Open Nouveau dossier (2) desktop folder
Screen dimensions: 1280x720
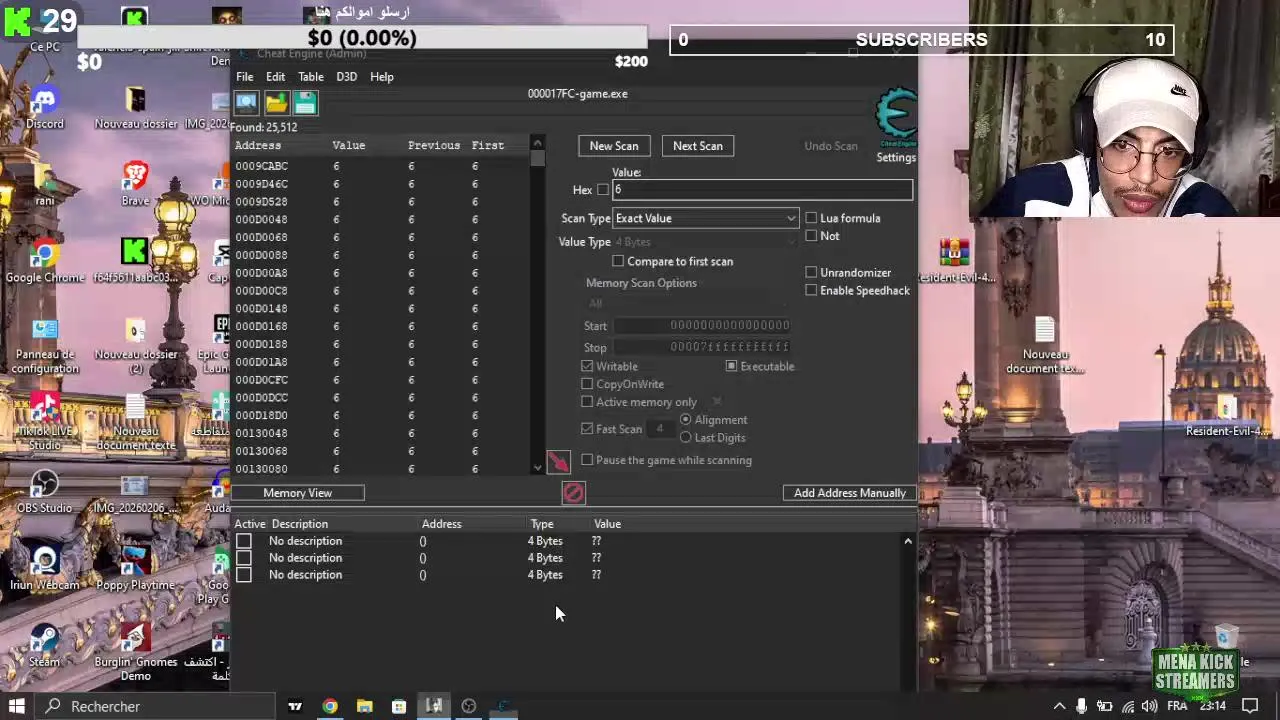tap(135, 346)
